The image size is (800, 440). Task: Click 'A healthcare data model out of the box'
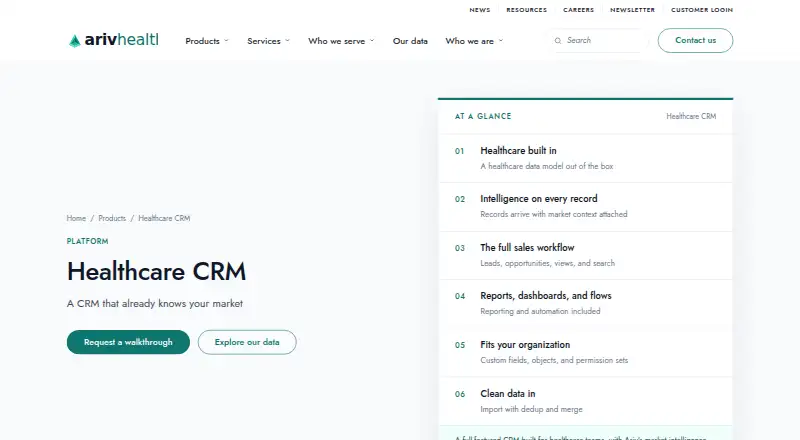click(546, 166)
